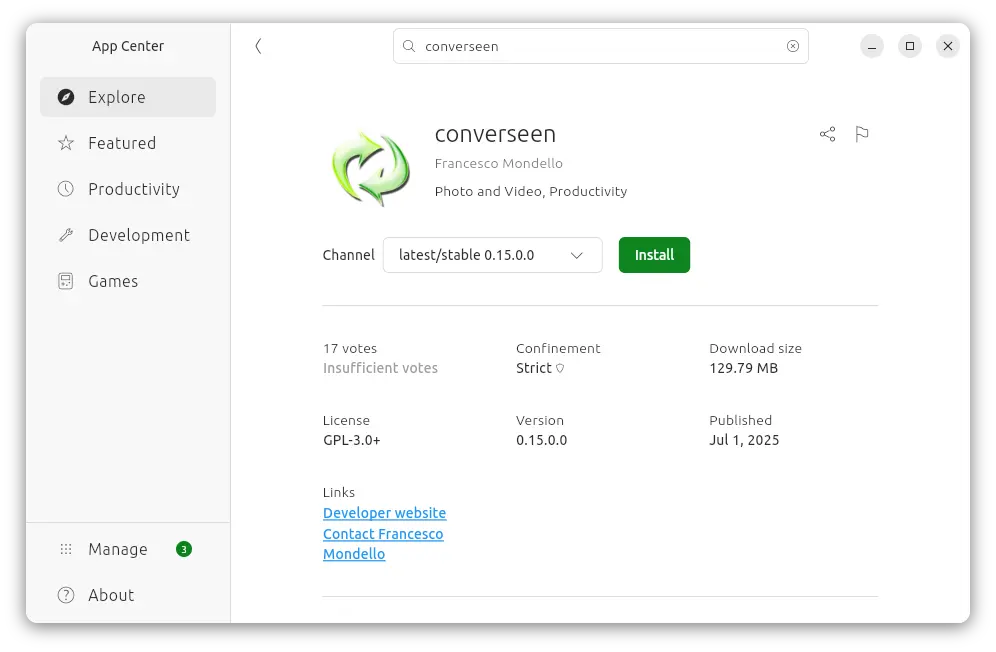Open the Featured category
The image size is (996, 652).
pos(128,143)
